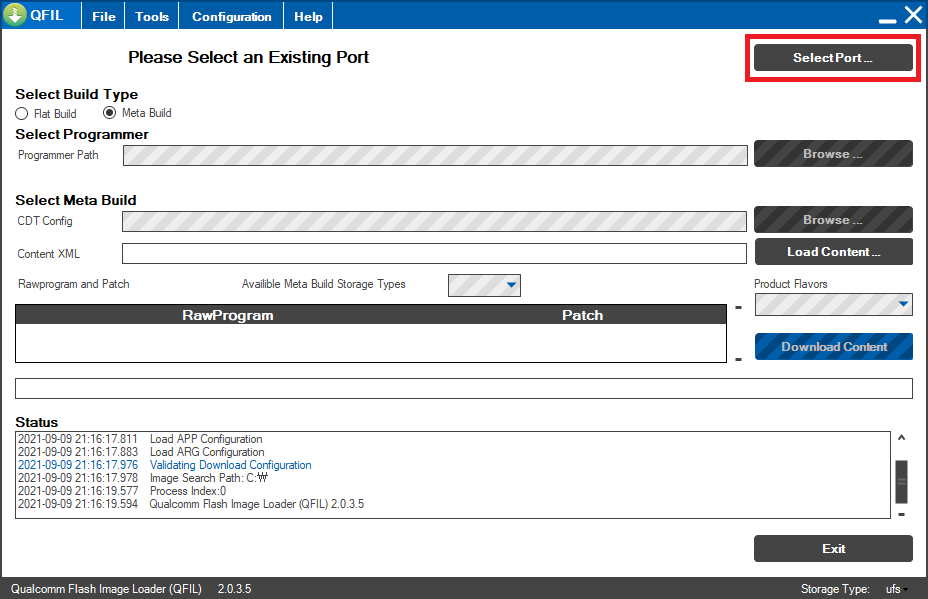Select the 'Qualcomm Flash Image Loader (QFIL) 2.0.3.5' log line

click(x=191, y=504)
